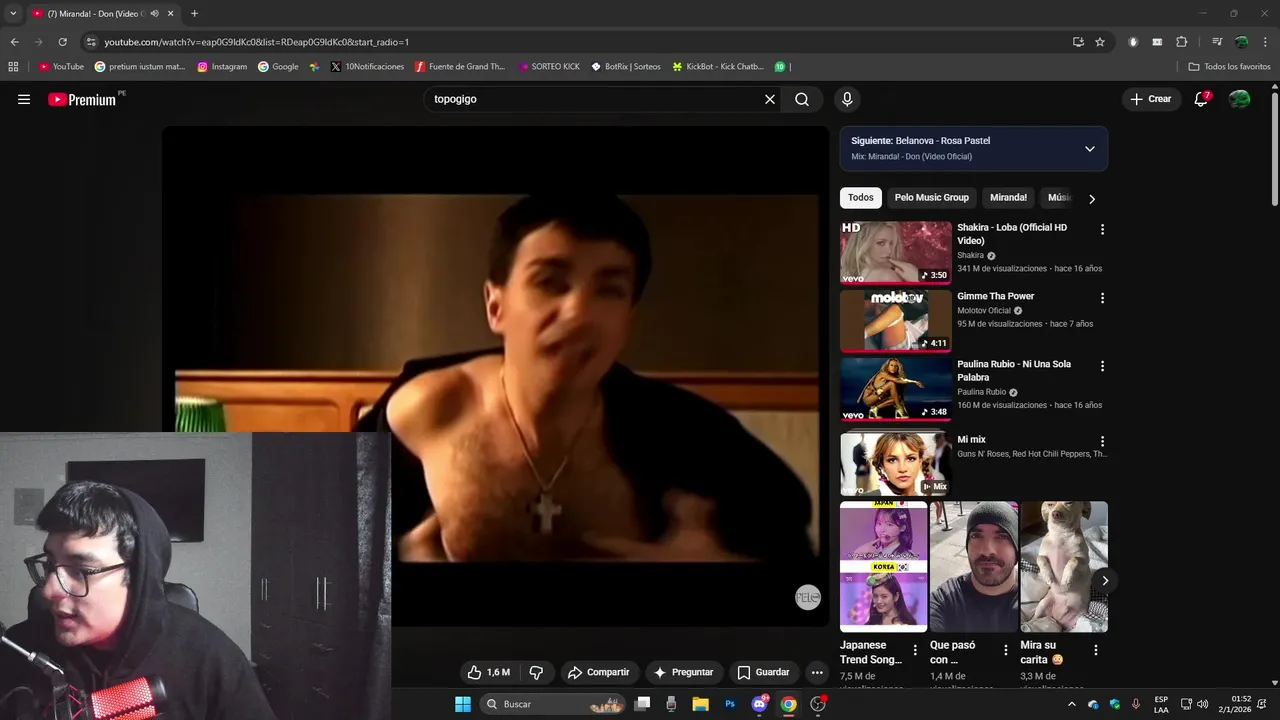Reload the YouTube page

pyautogui.click(x=62, y=42)
